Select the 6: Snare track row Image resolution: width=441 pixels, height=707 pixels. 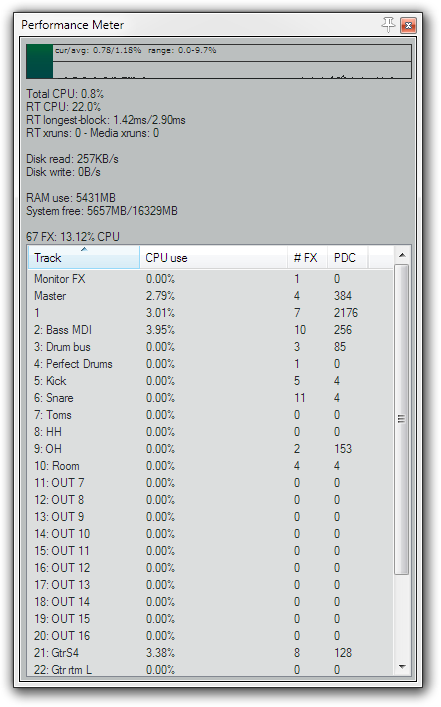pyautogui.click(x=211, y=398)
